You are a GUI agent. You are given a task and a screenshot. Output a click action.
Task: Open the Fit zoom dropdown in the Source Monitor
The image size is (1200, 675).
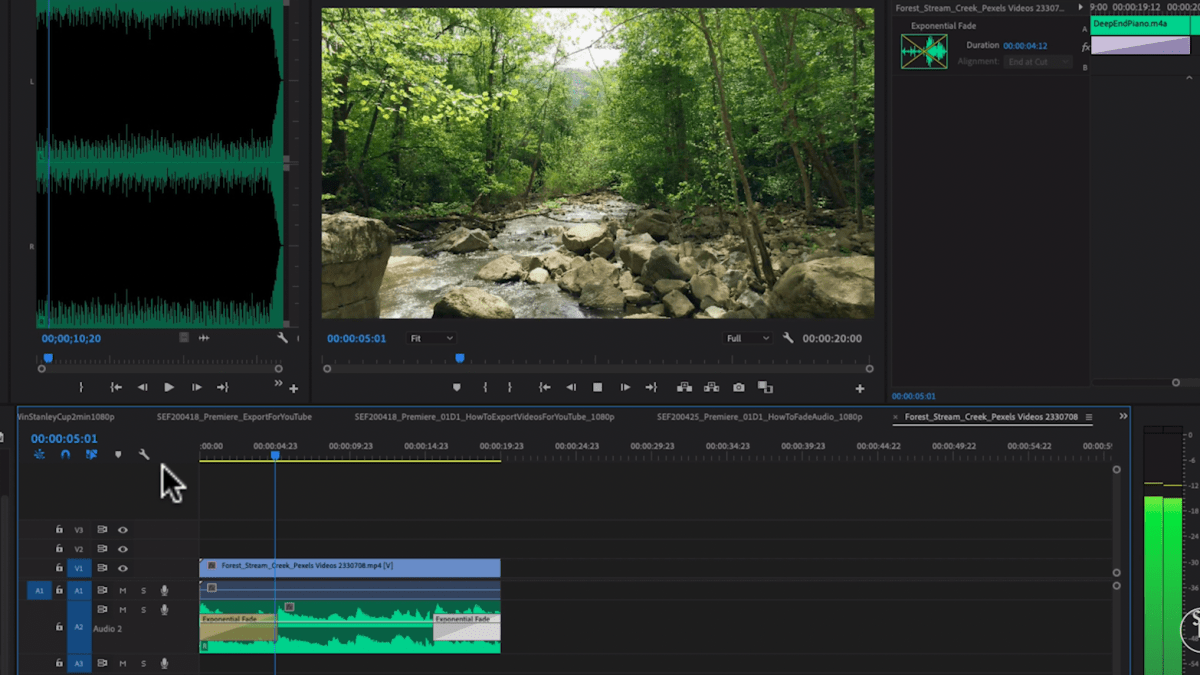[430, 338]
